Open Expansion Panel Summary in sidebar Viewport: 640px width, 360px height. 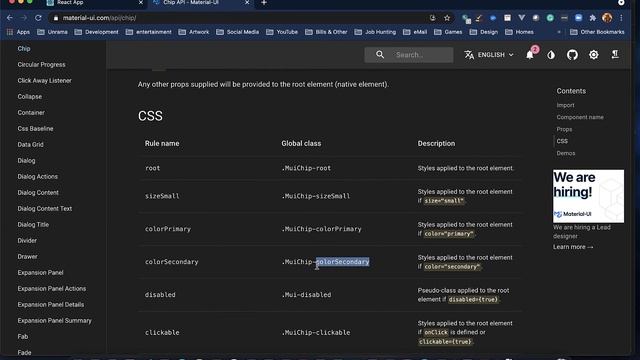click(x=54, y=320)
